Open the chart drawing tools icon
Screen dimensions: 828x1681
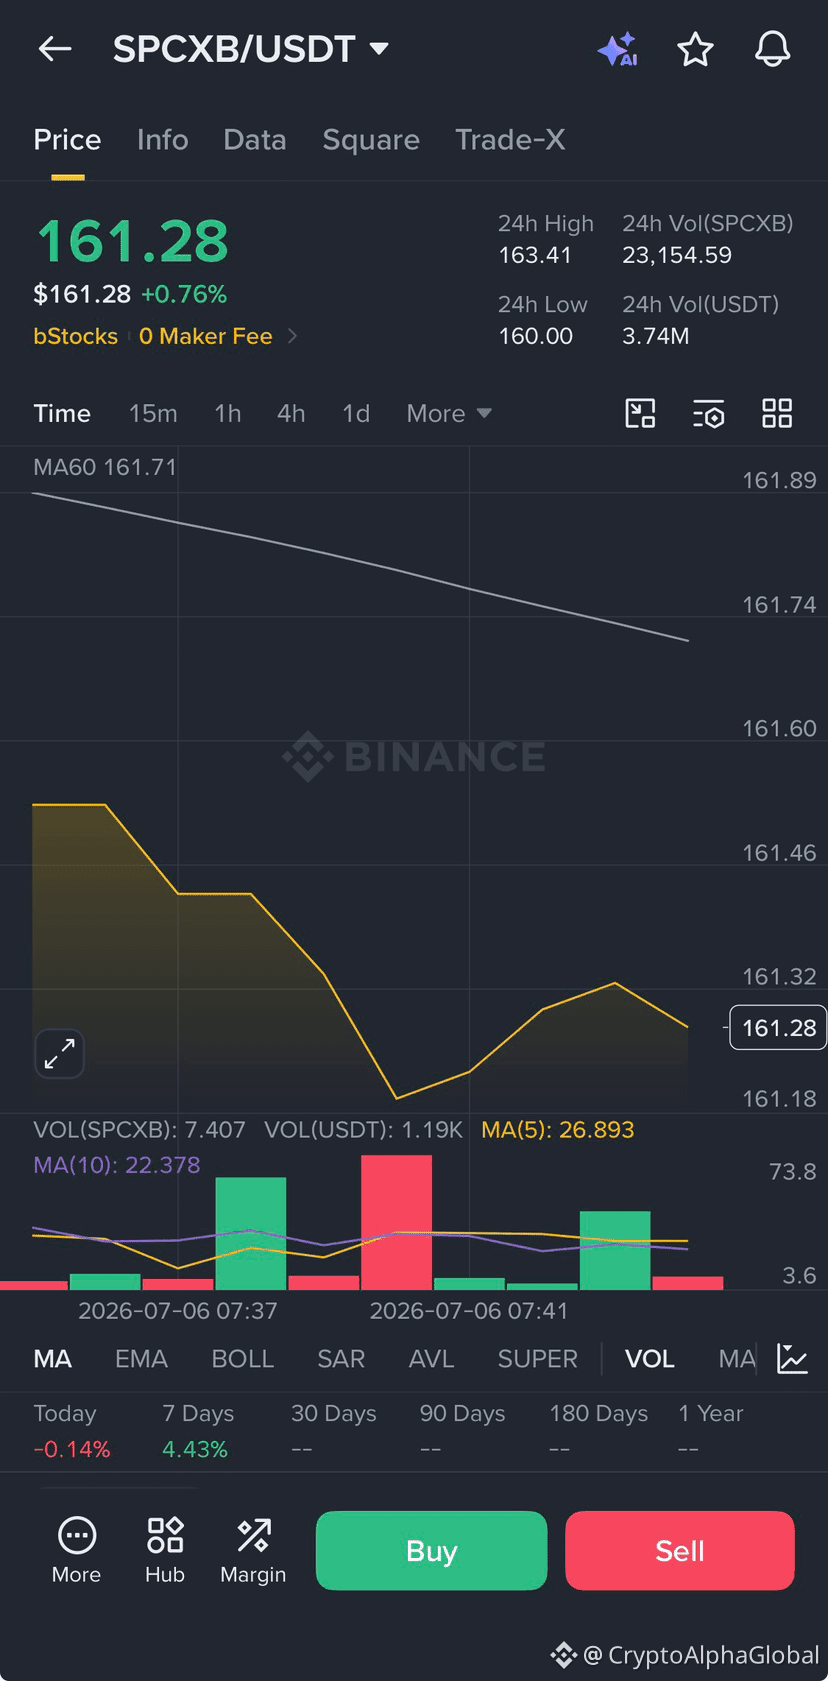pyautogui.click(x=640, y=413)
